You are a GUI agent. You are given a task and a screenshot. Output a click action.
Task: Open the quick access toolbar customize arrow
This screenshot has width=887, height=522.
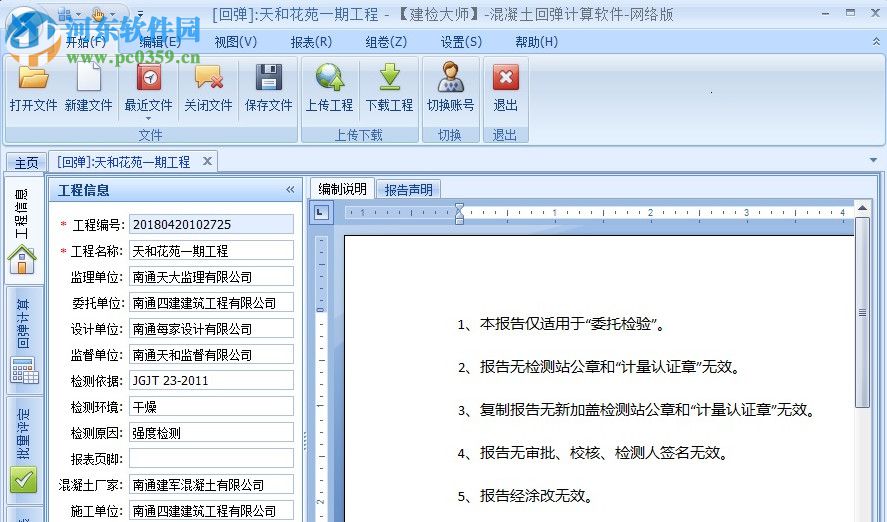click(140, 14)
